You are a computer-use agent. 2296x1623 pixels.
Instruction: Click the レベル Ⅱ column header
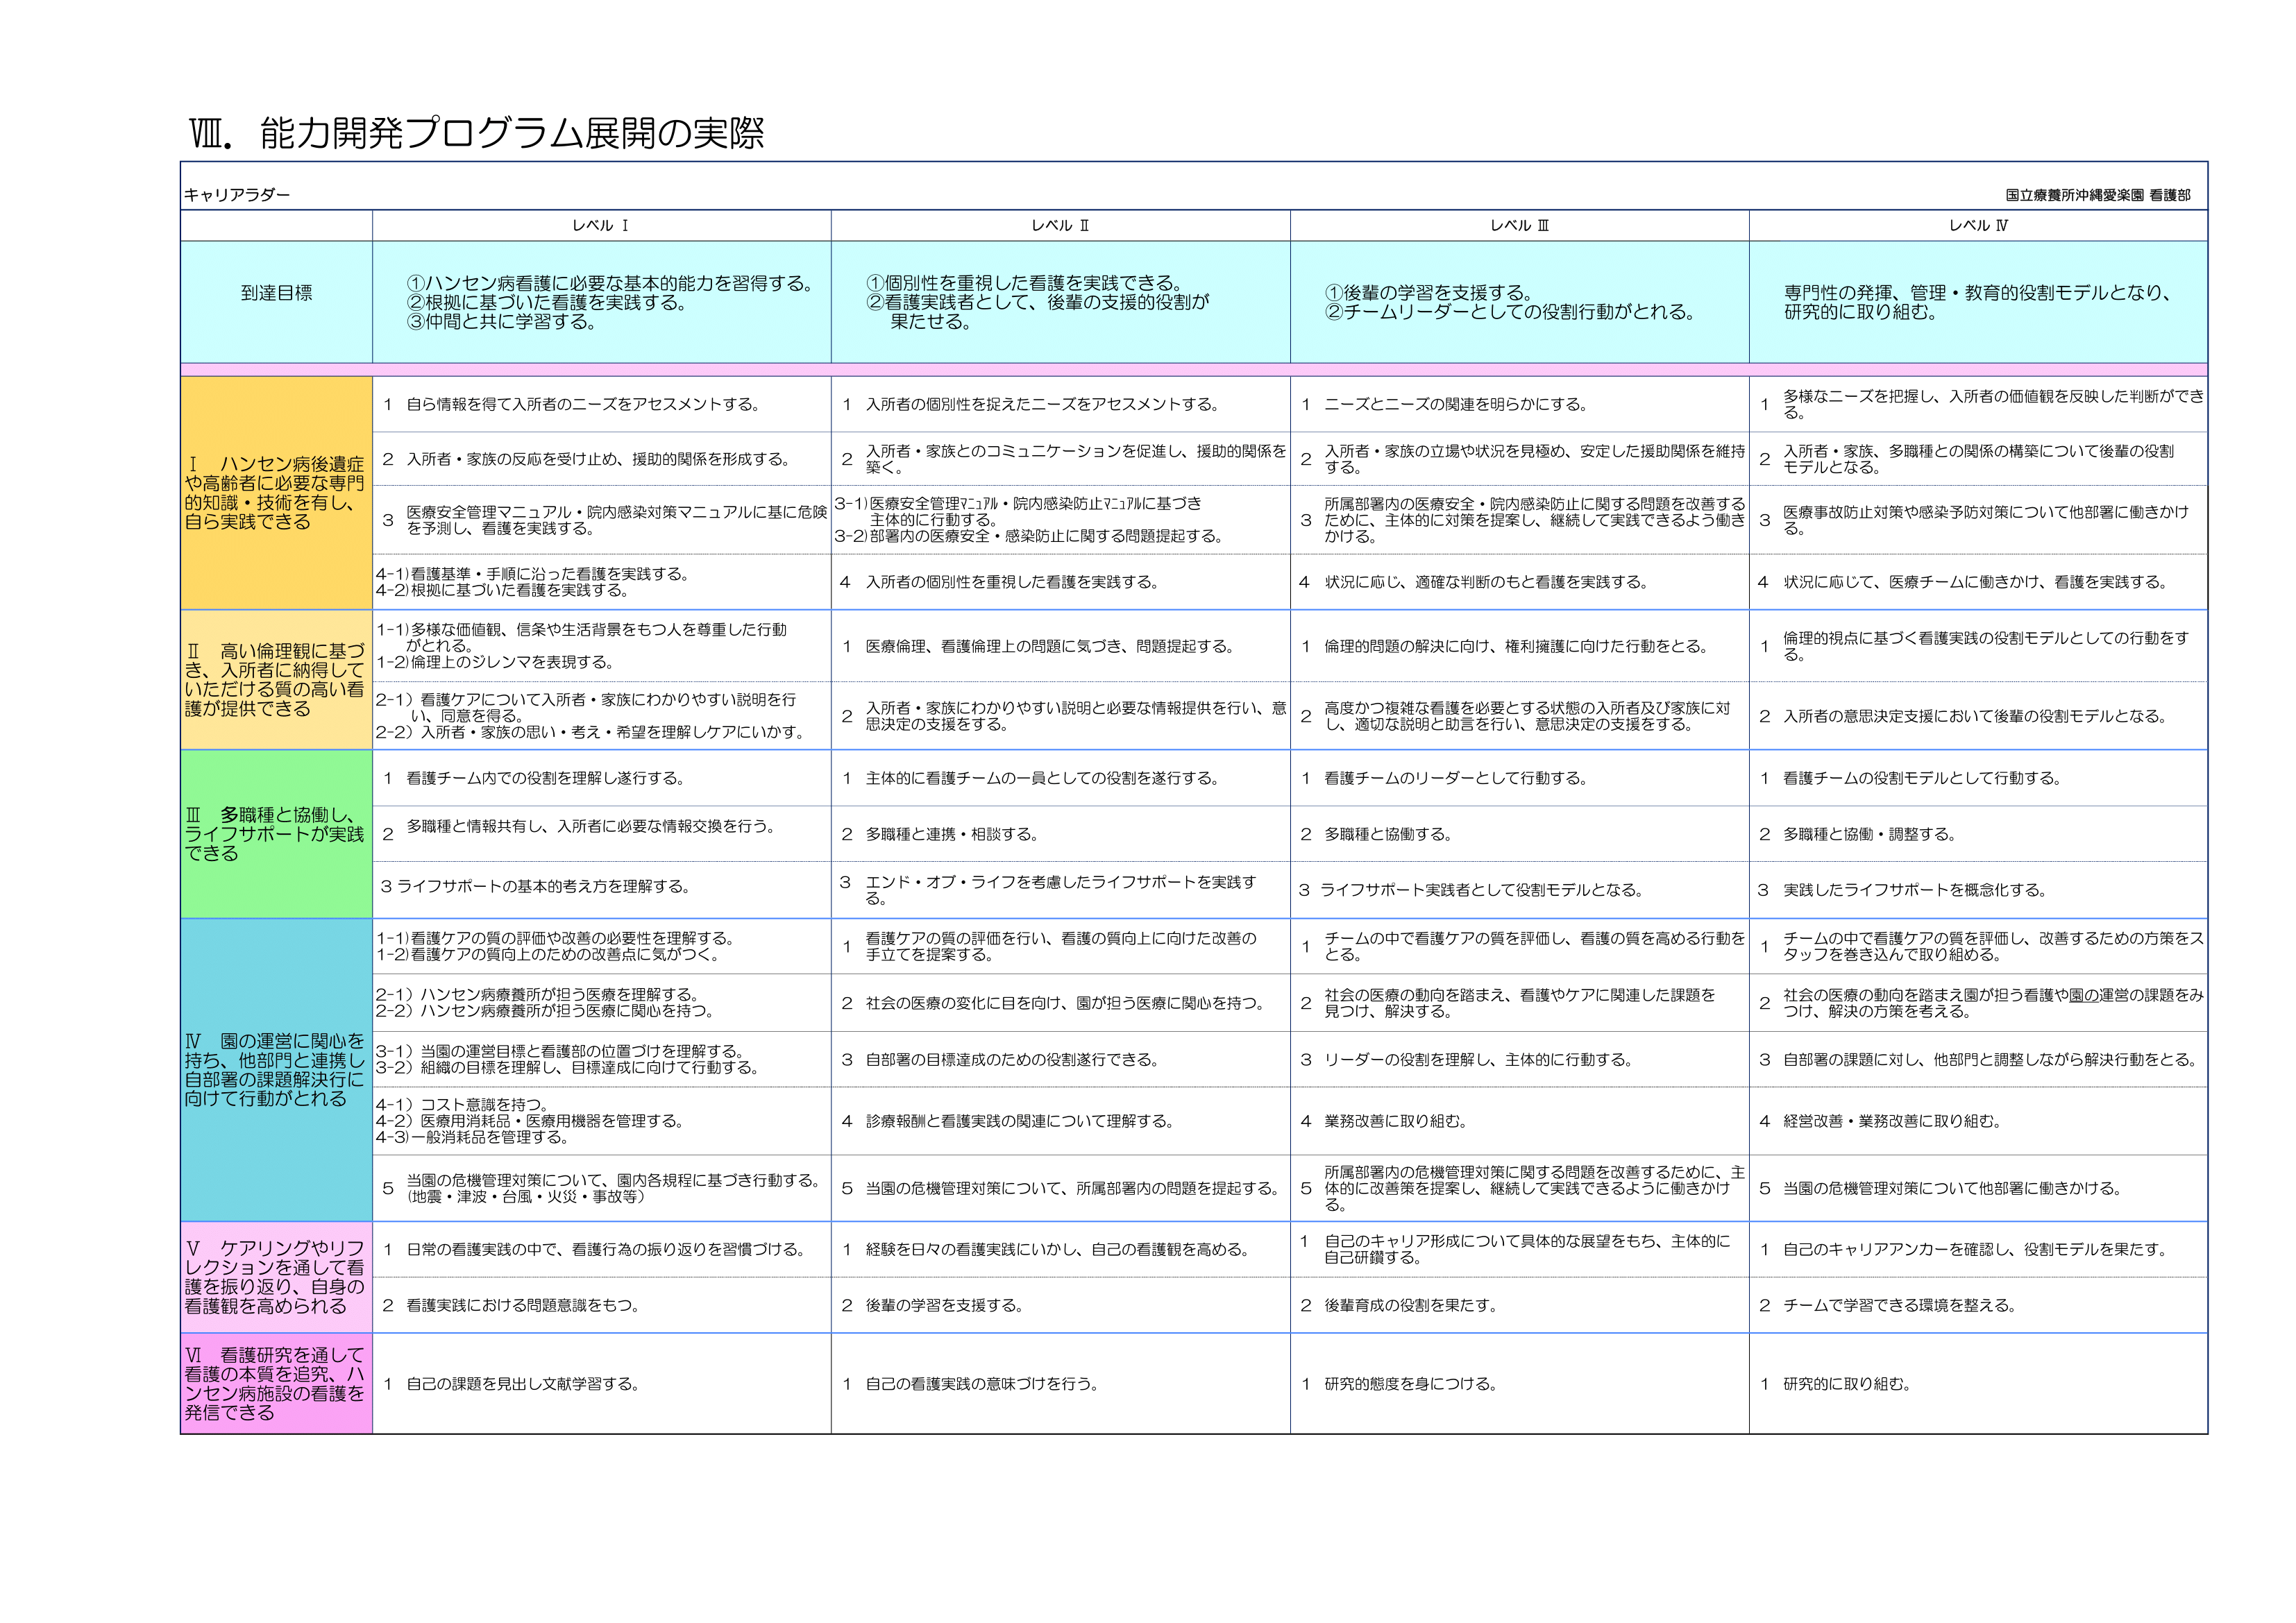(x=1060, y=226)
